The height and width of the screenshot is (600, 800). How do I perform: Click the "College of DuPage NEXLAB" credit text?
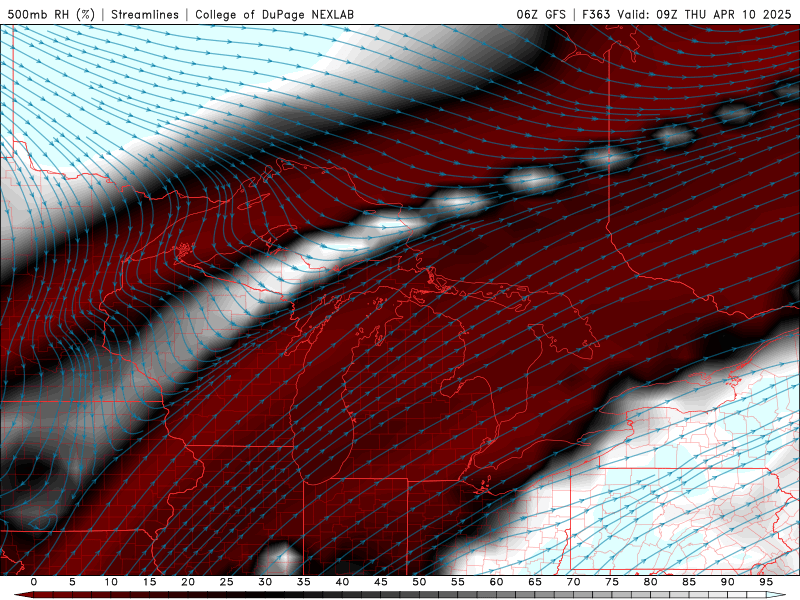coord(274,14)
